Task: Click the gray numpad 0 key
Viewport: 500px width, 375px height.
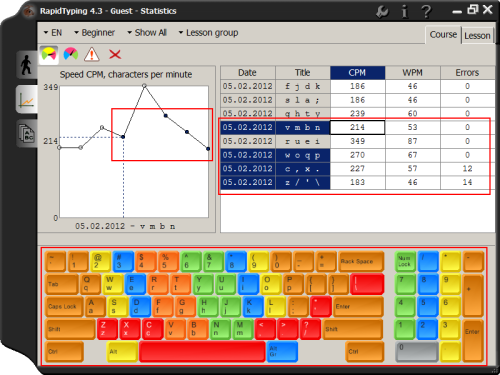Action: (416, 352)
